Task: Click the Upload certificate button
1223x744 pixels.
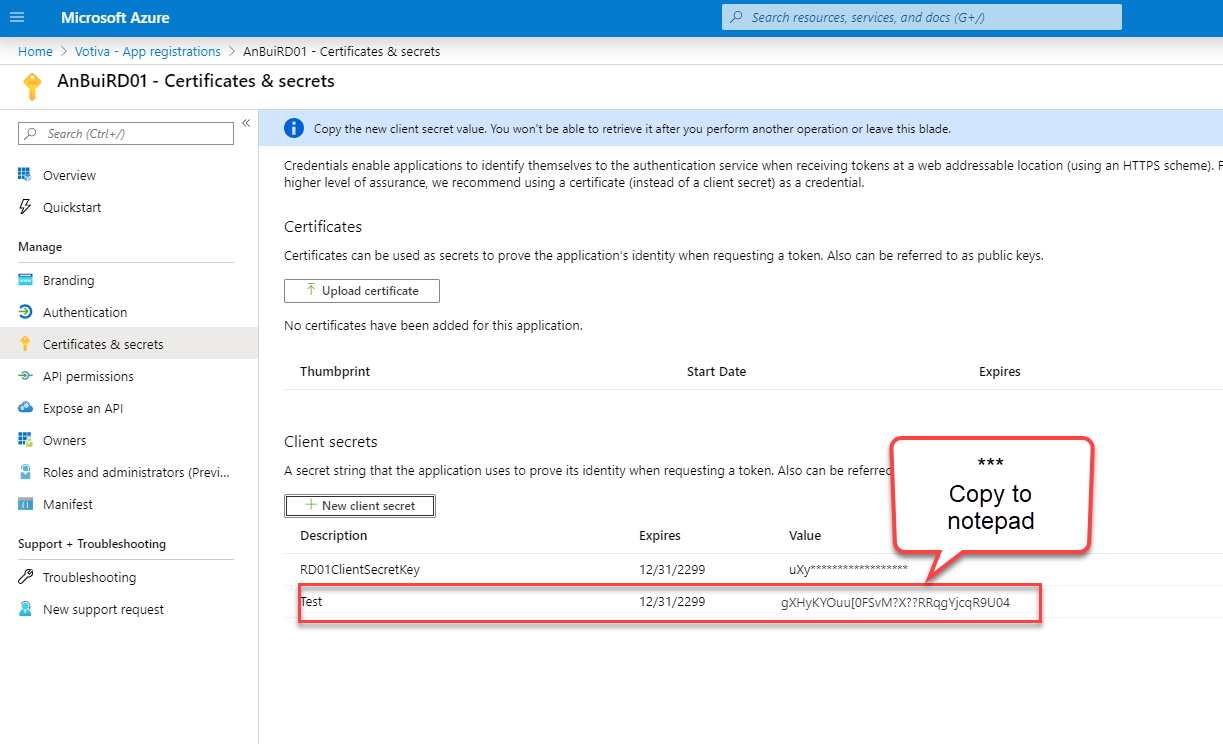Action: 362,291
